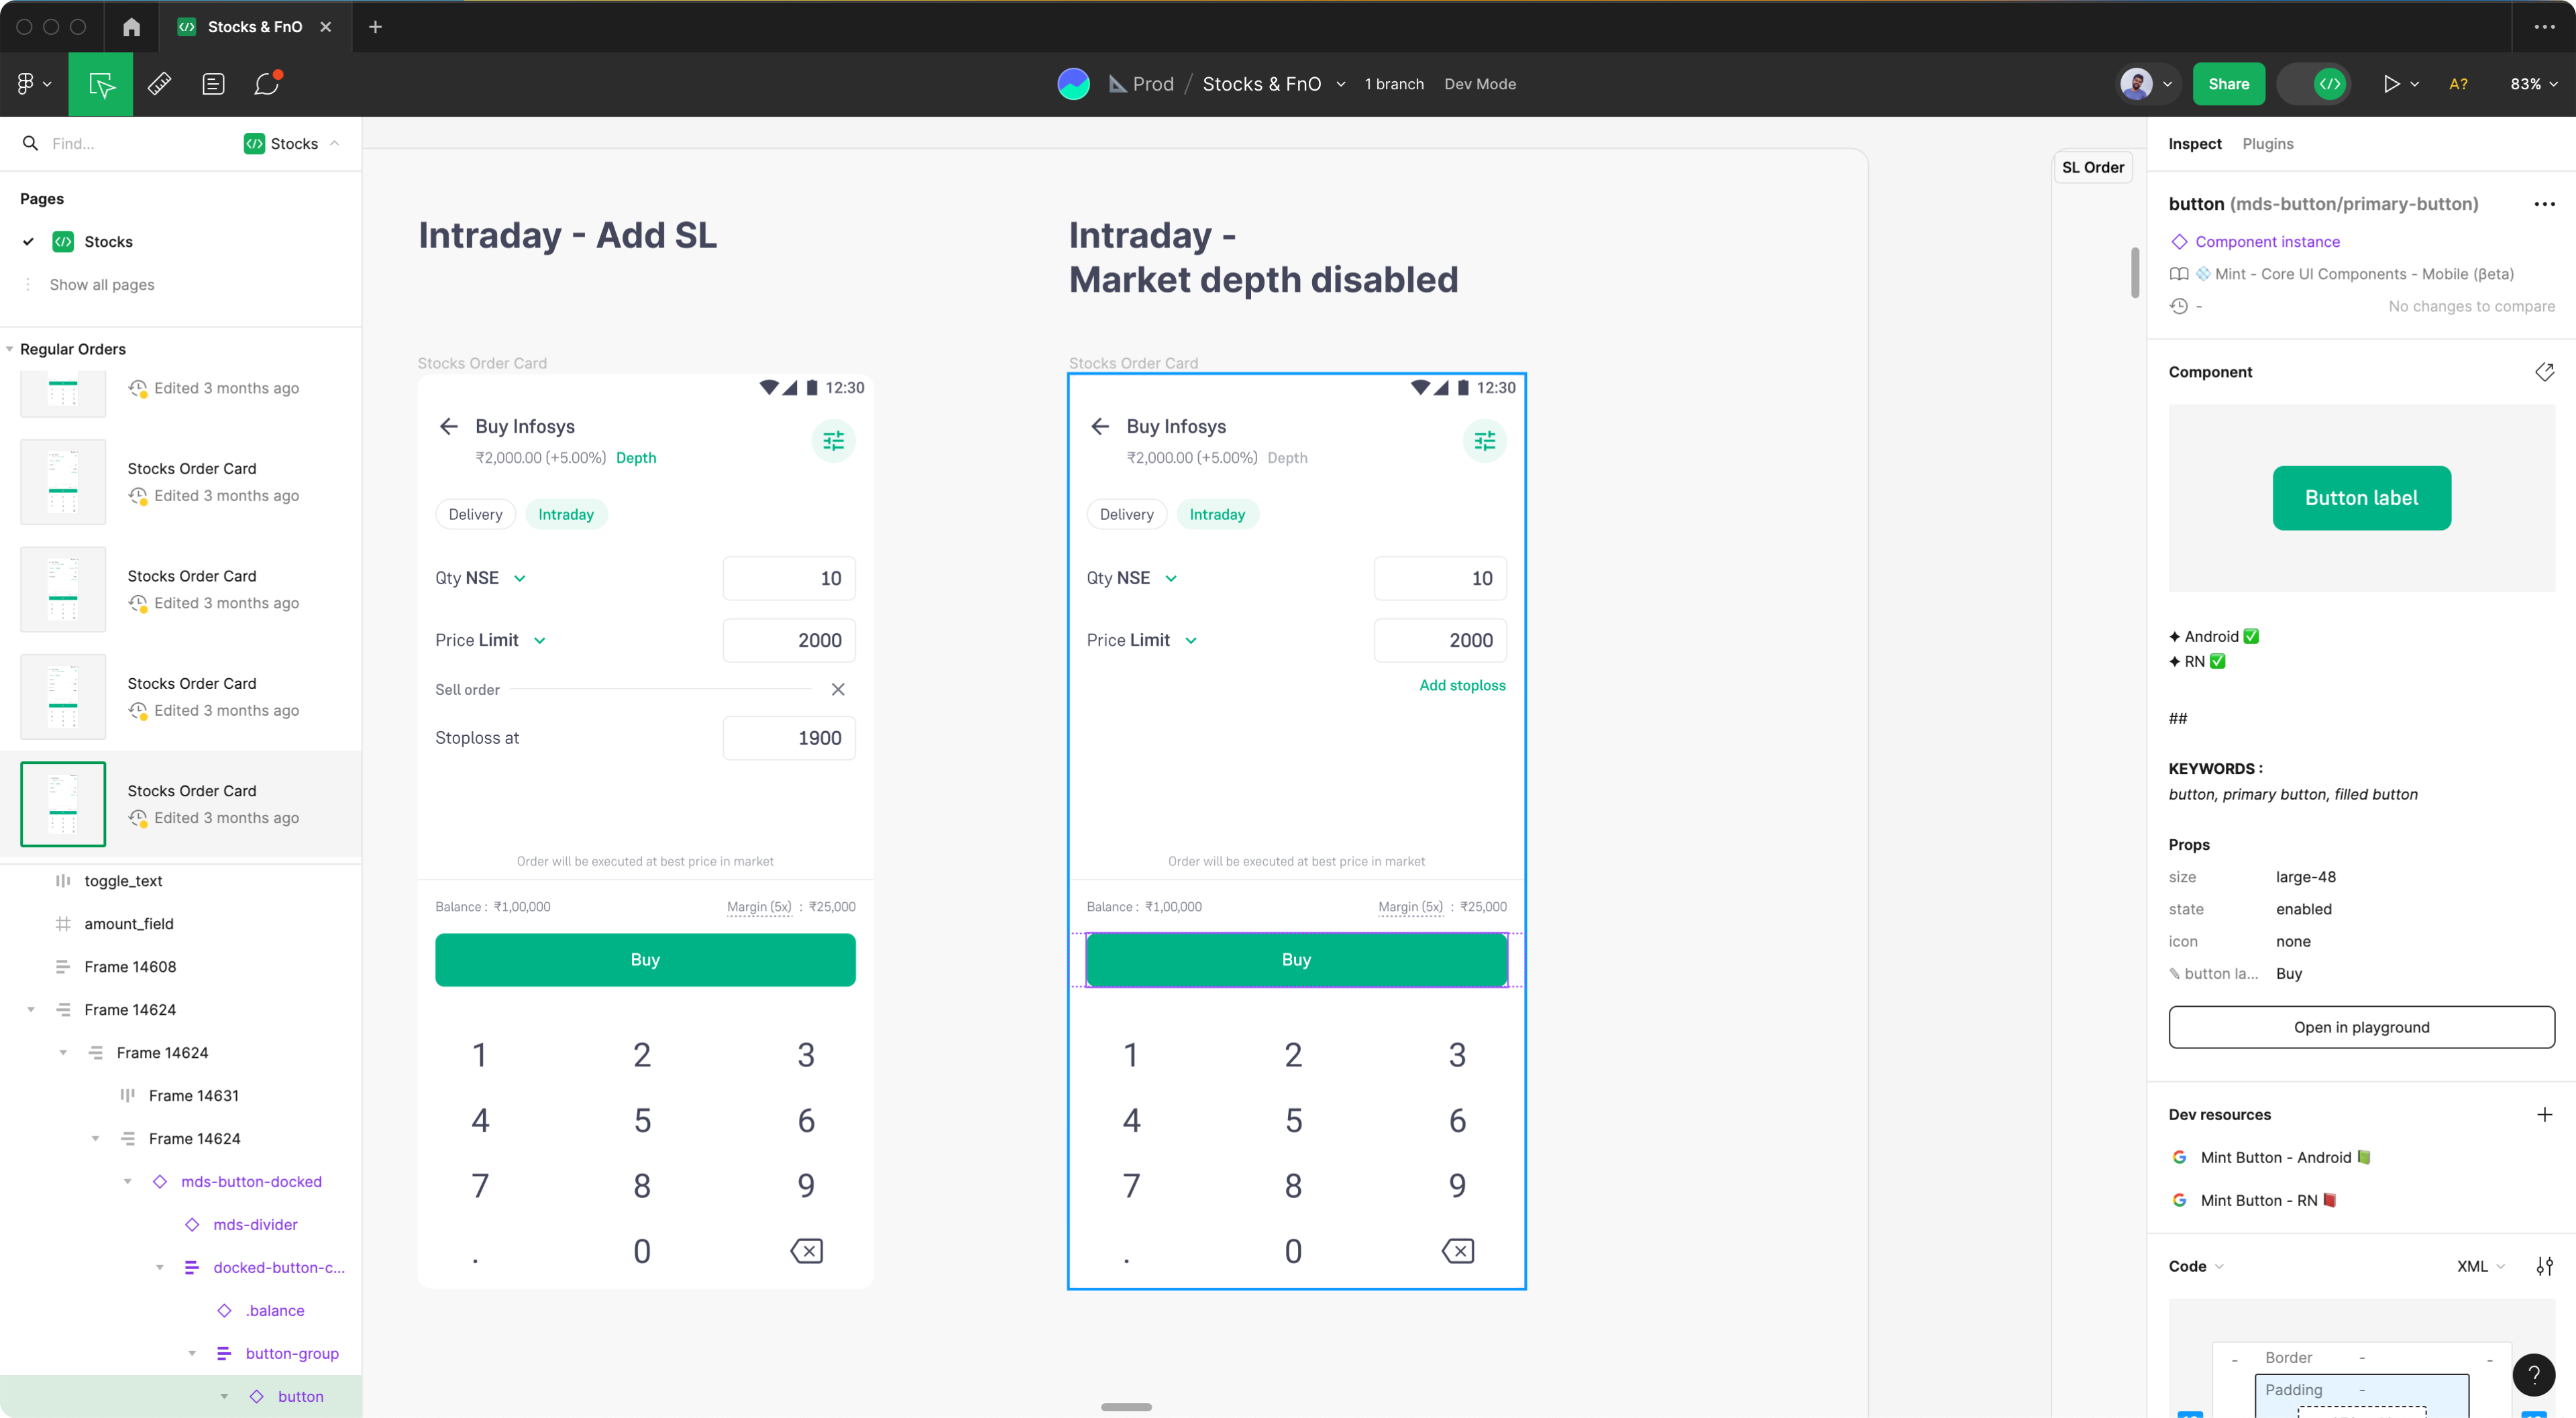The width and height of the screenshot is (2576, 1418).
Task: Select the Move tool in toolbar
Action: pyautogui.click(x=100, y=84)
